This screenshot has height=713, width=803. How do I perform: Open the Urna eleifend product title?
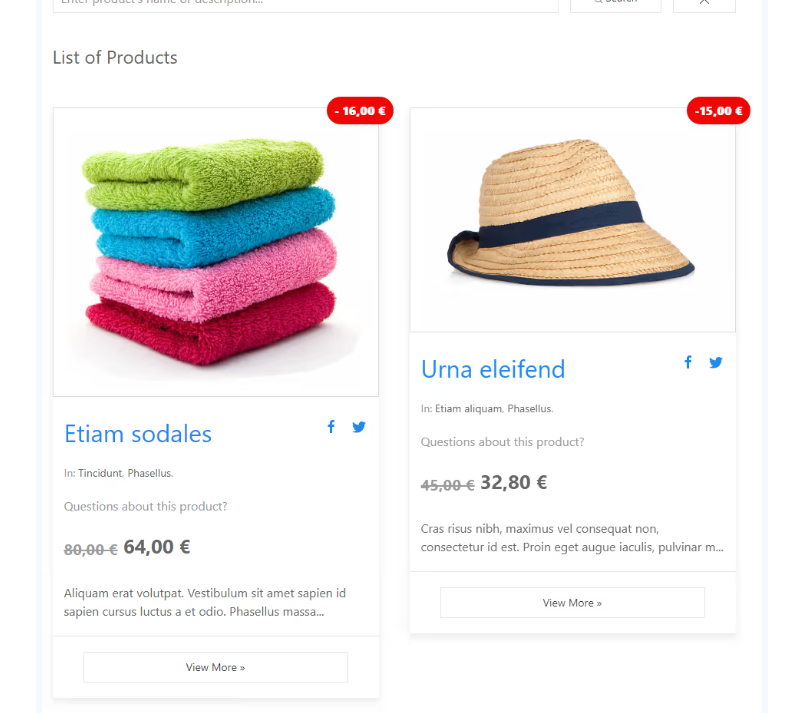pos(493,369)
